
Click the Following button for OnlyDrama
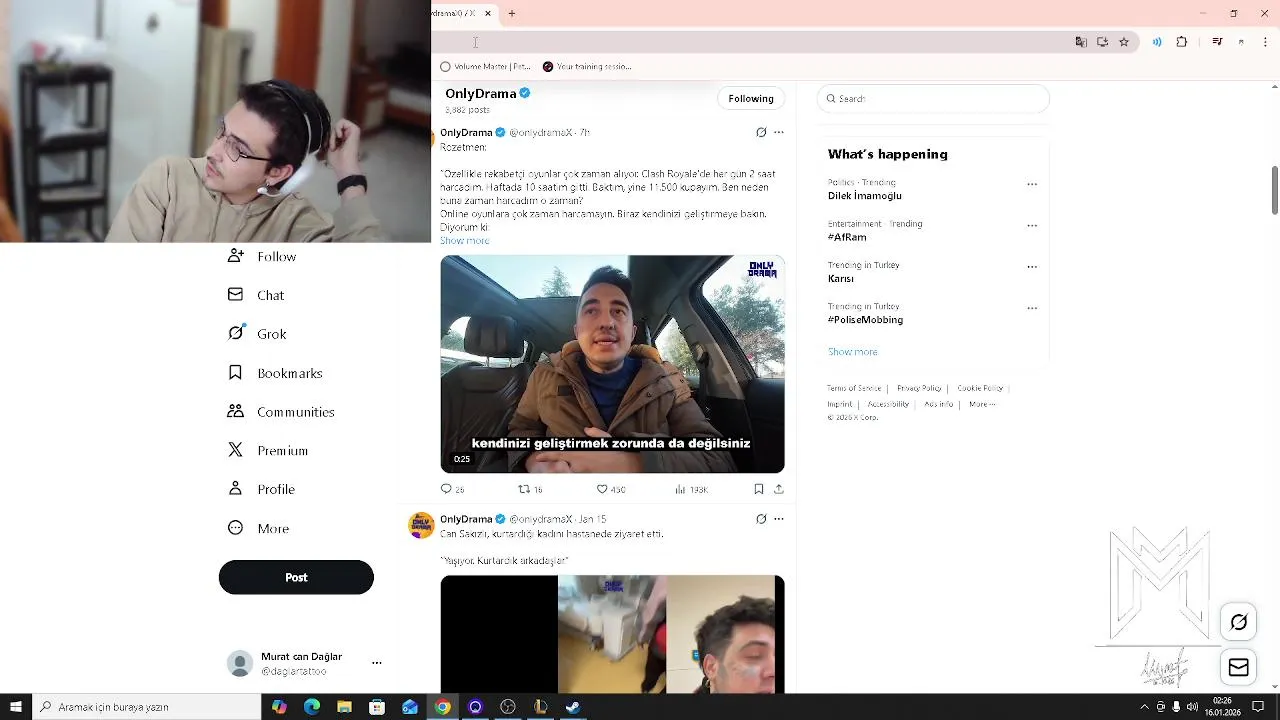click(x=751, y=98)
